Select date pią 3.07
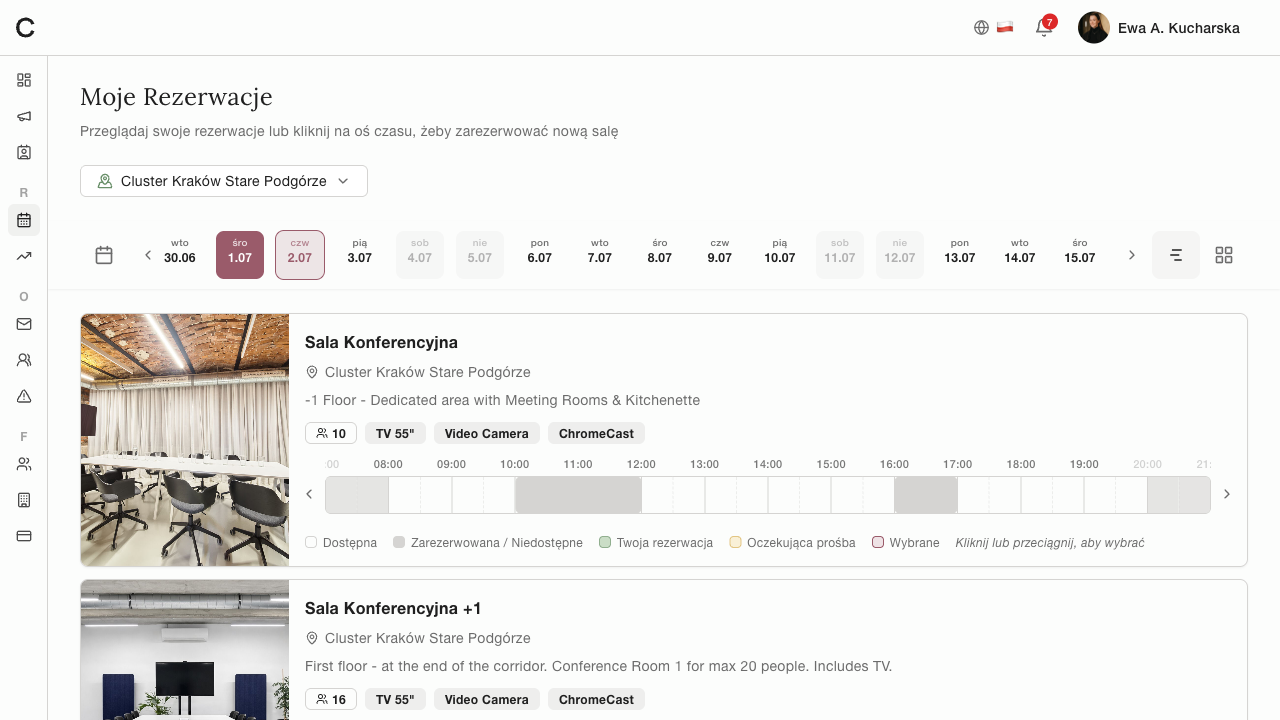 (x=360, y=255)
